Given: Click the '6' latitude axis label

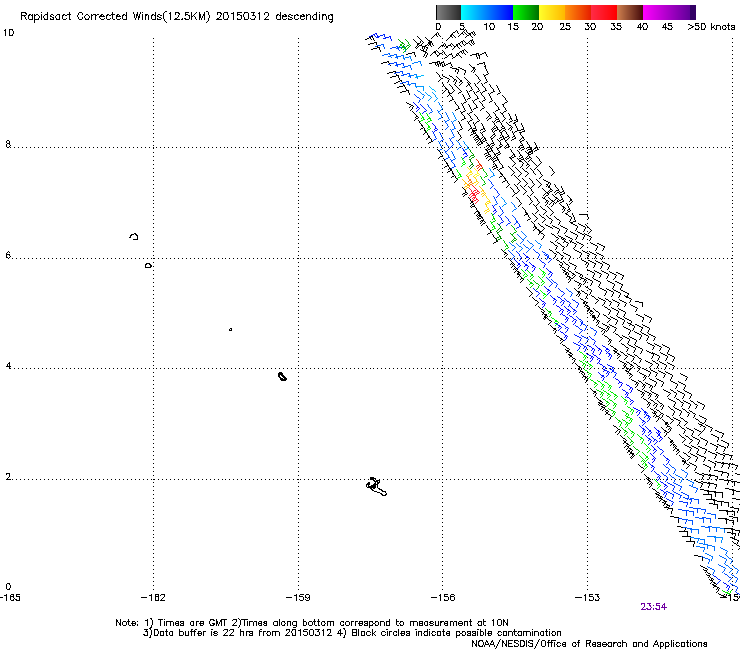Looking at the screenshot, I should tap(8, 255).
